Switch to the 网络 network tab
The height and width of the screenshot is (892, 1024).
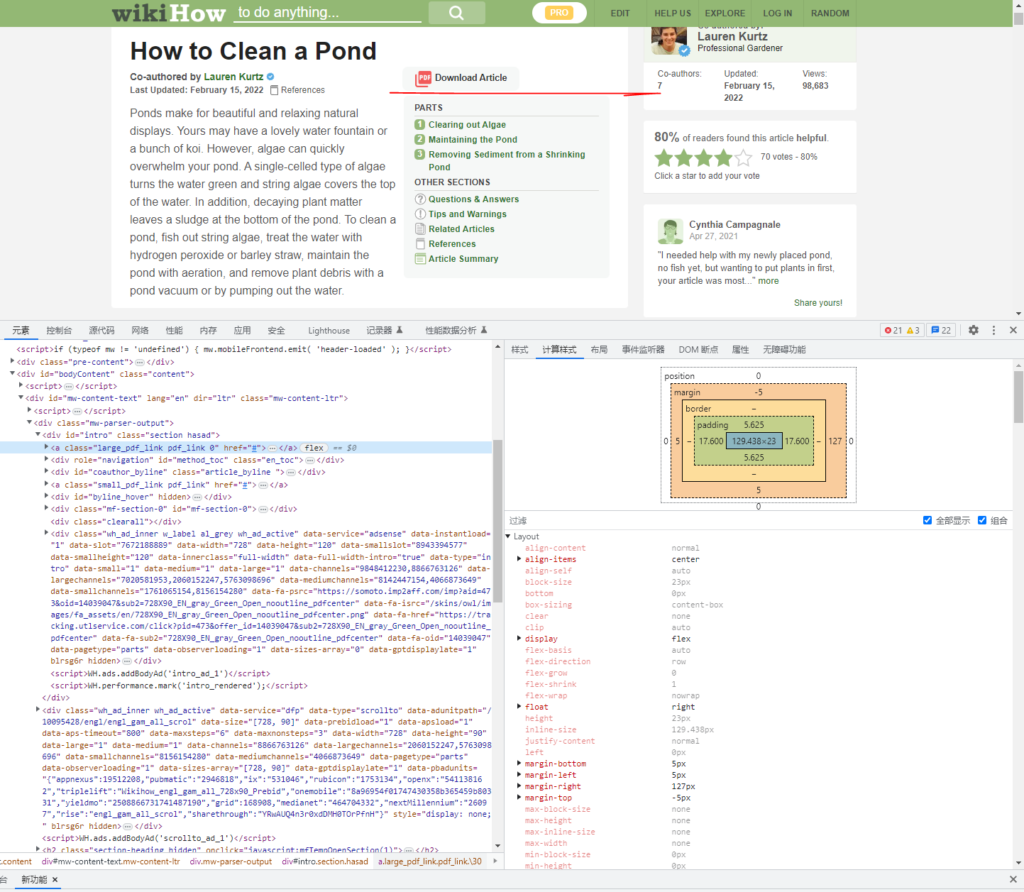point(140,330)
